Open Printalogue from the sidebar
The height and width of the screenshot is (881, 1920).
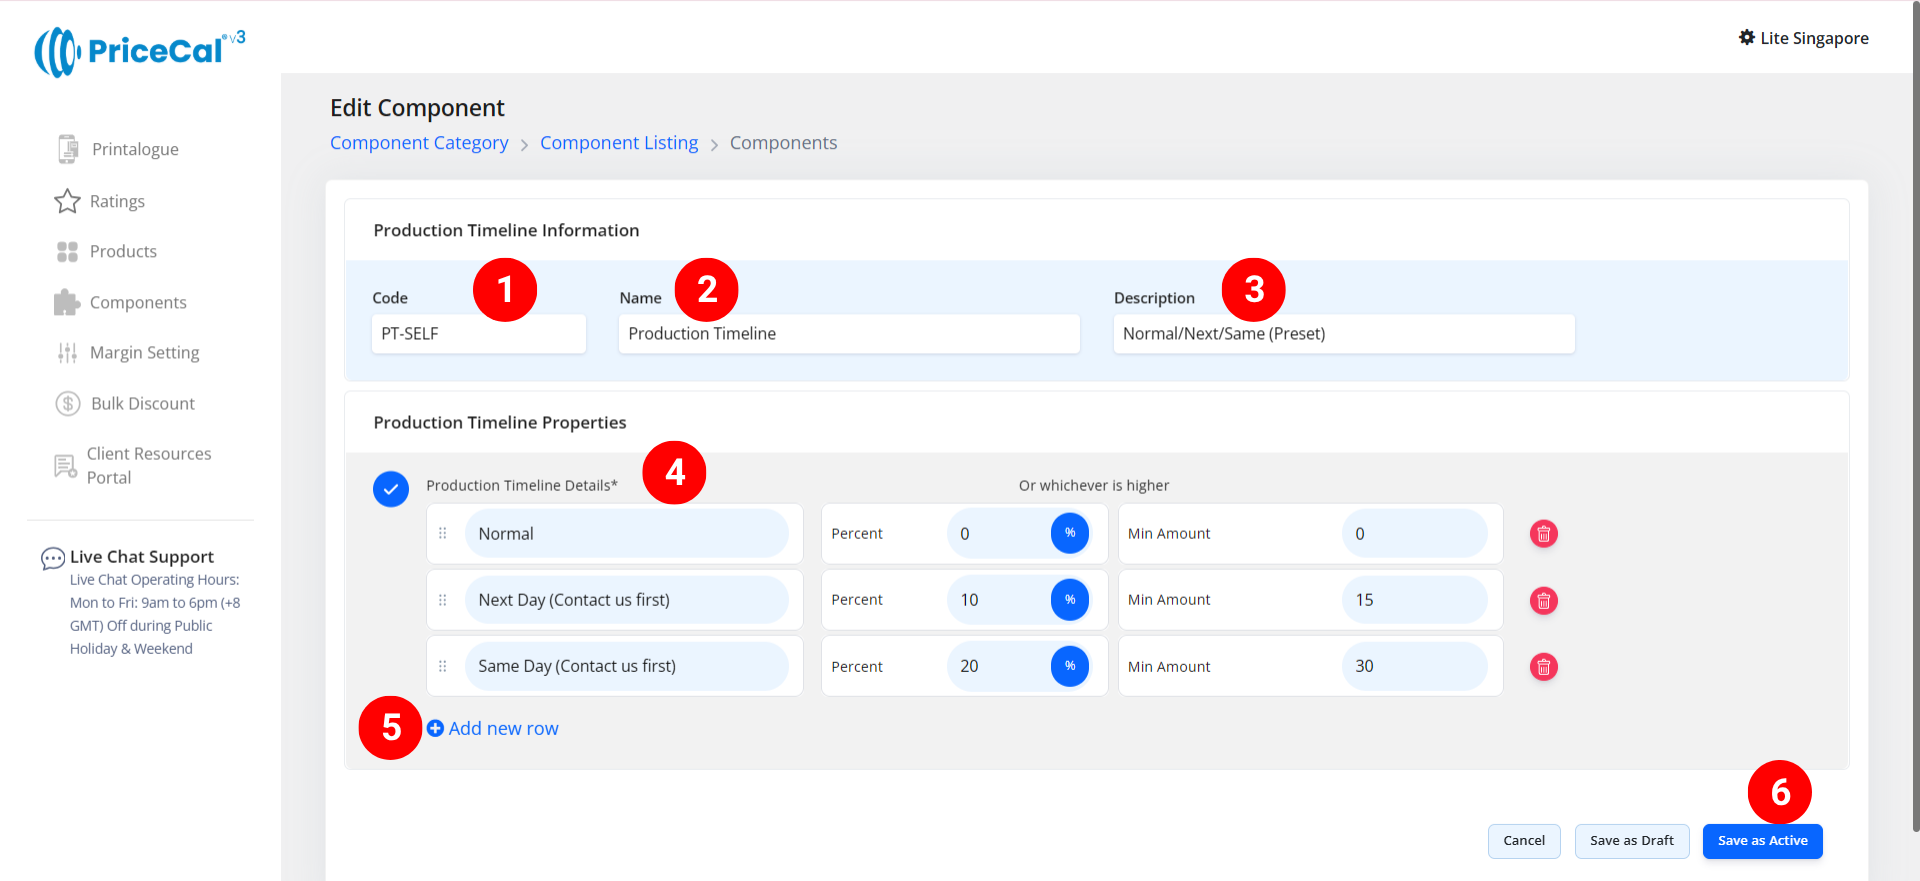click(x=135, y=149)
